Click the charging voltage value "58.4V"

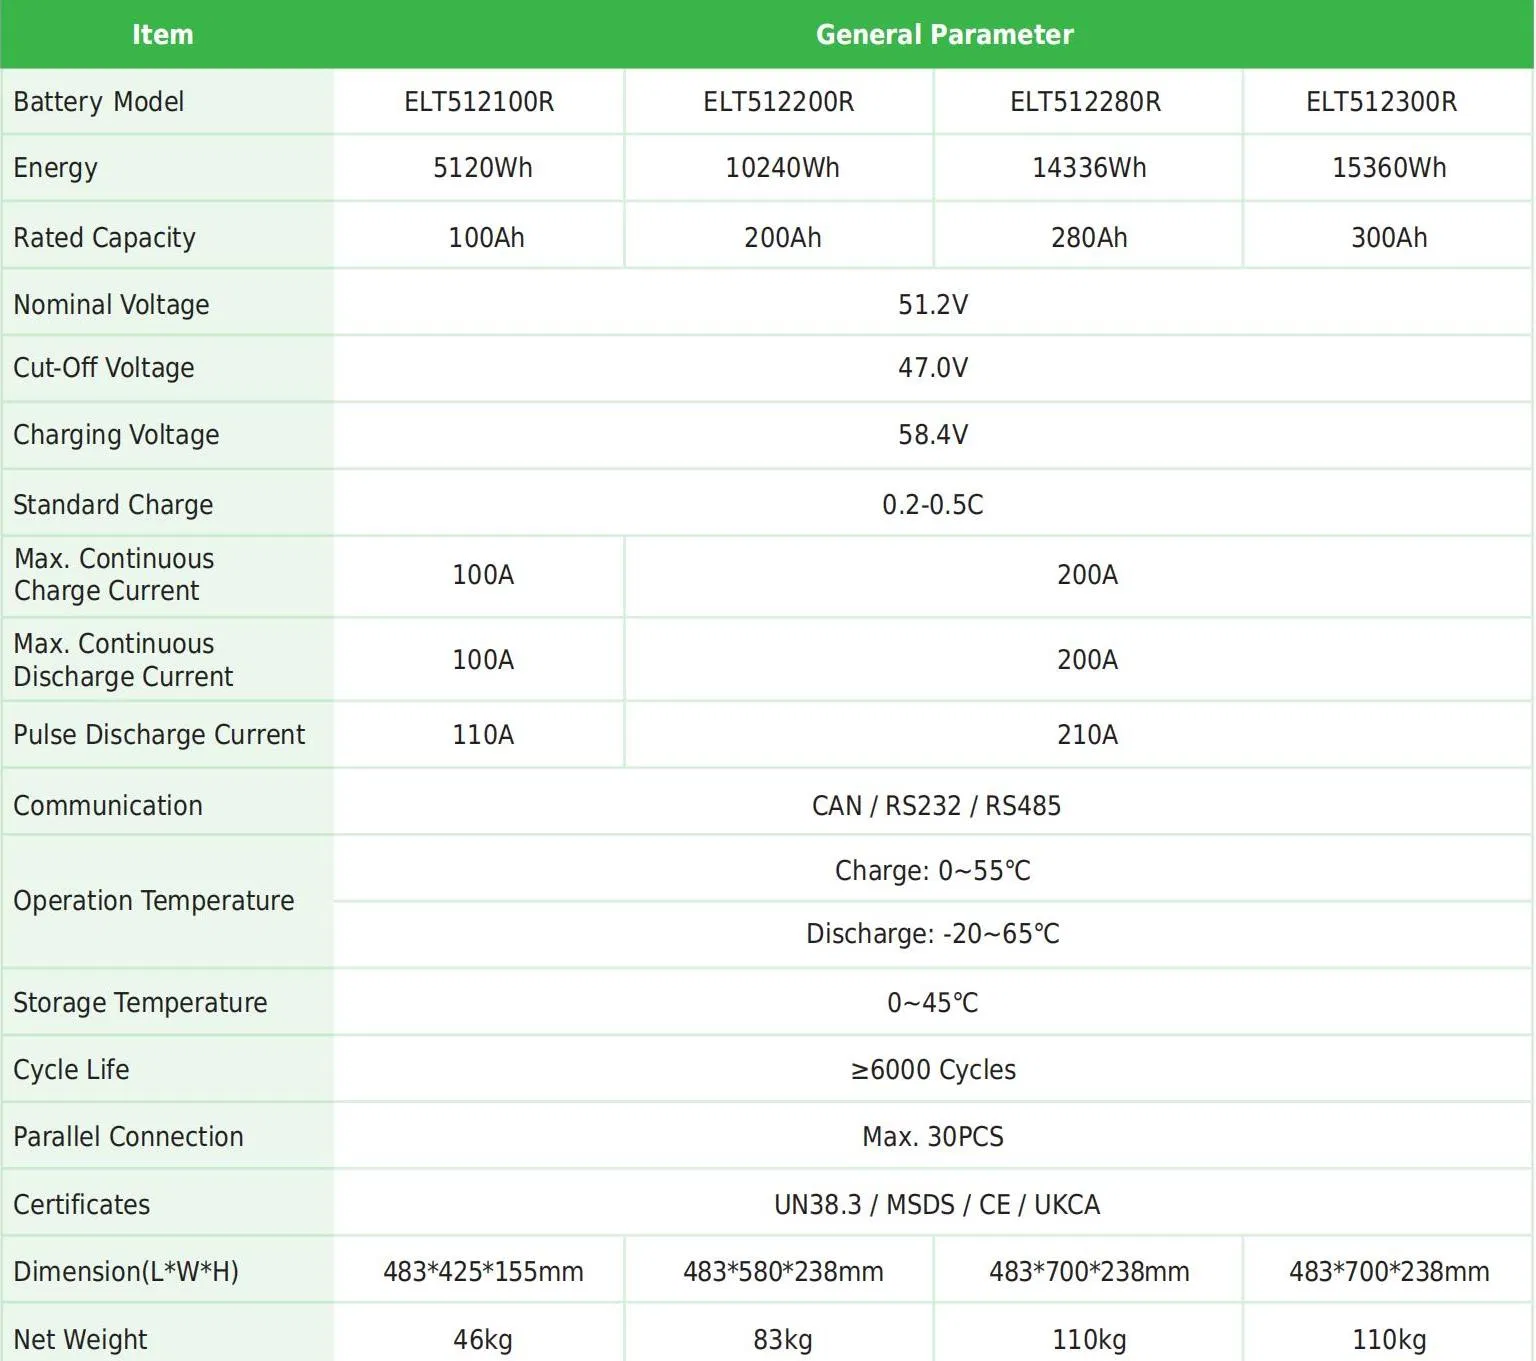click(933, 435)
